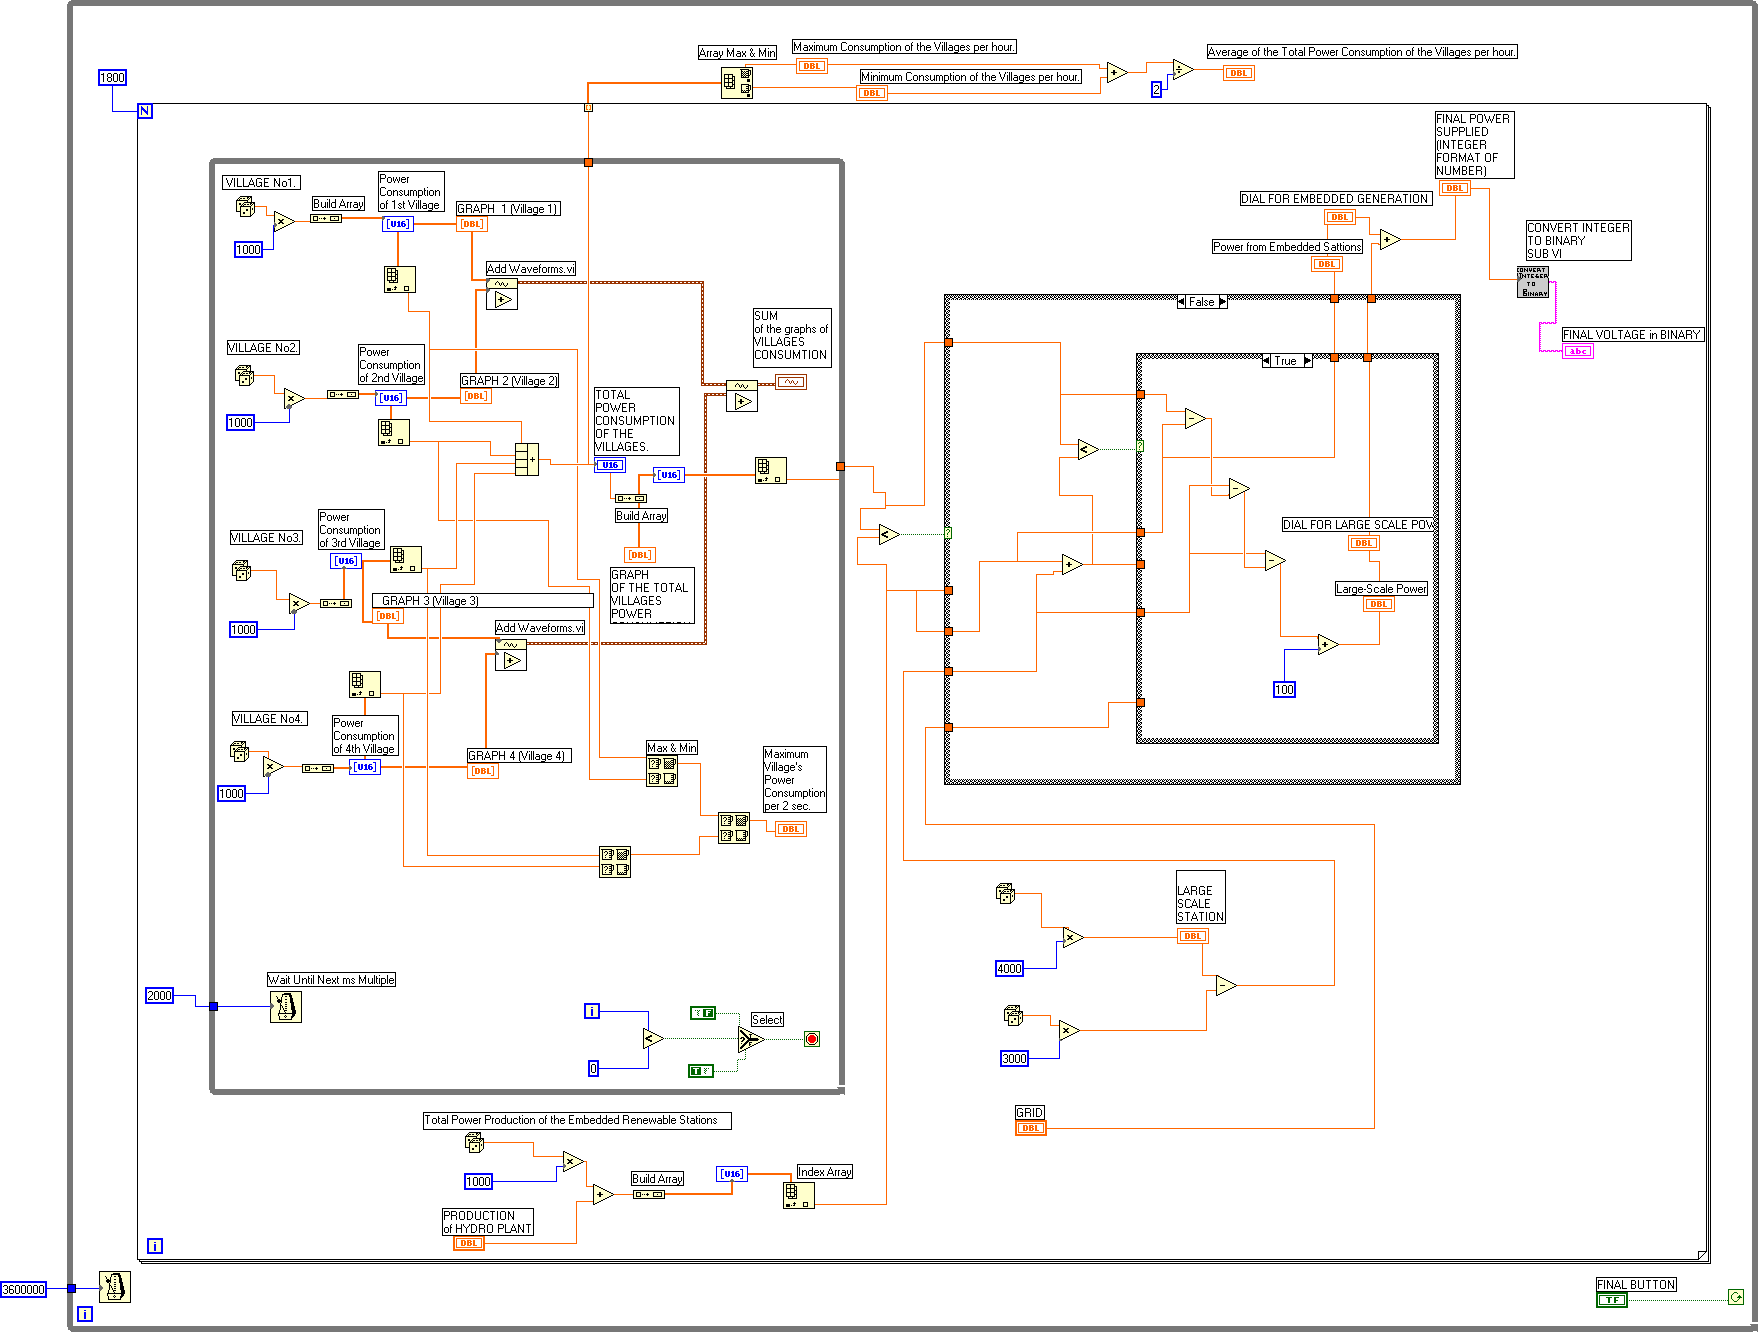Viewport: 1758px width, 1332px height.
Task: Select the Index Array function node
Action: (x=798, y=1194)
